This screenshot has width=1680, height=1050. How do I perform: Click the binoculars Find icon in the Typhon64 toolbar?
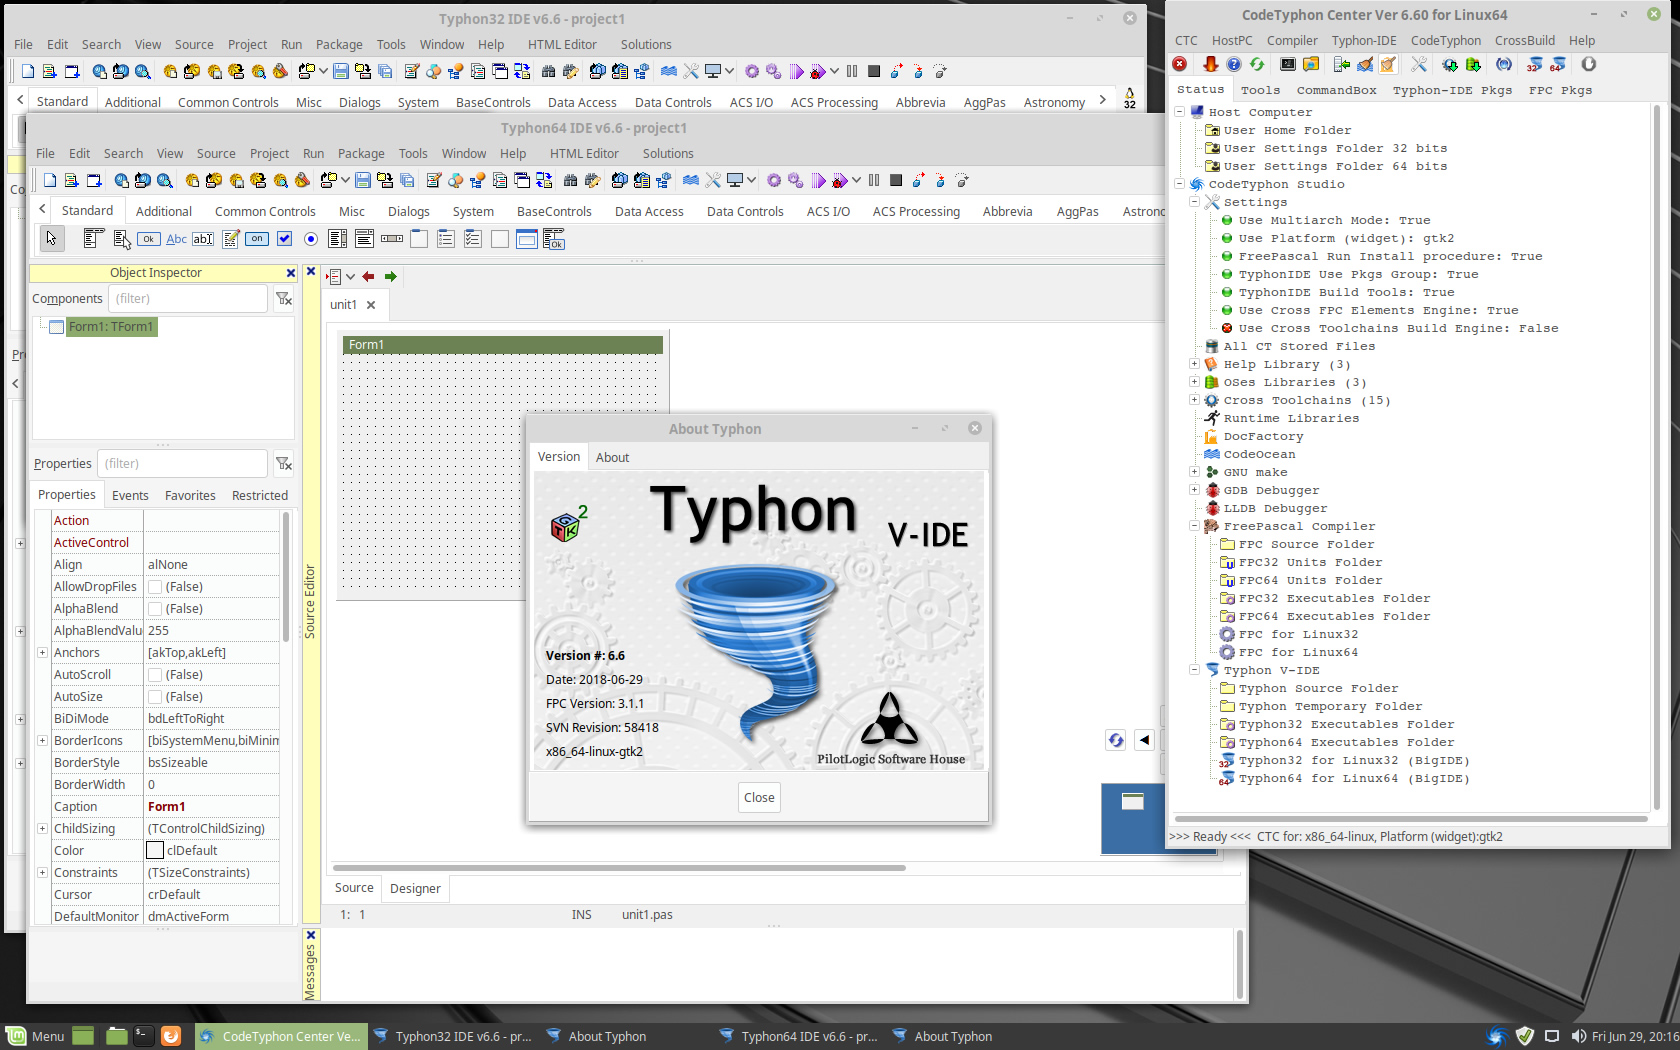click(570, 180)
